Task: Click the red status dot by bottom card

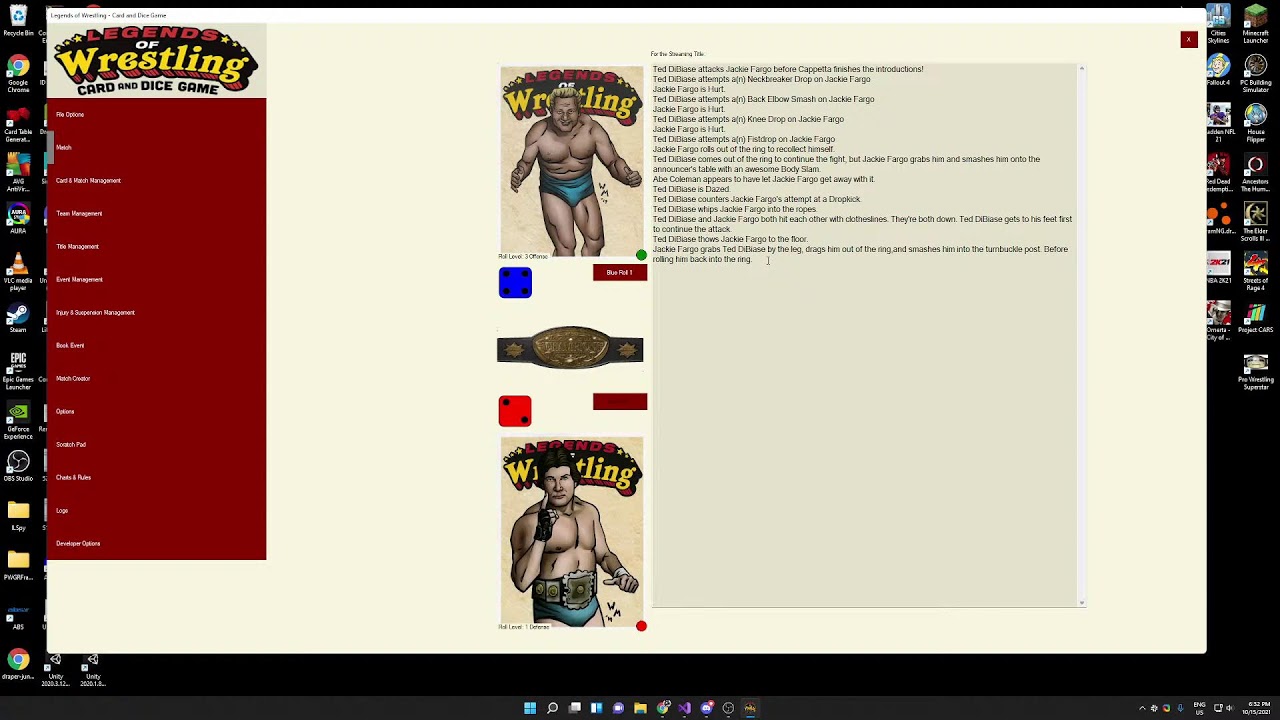Action: pyautogui.click(x=641, y=626)
